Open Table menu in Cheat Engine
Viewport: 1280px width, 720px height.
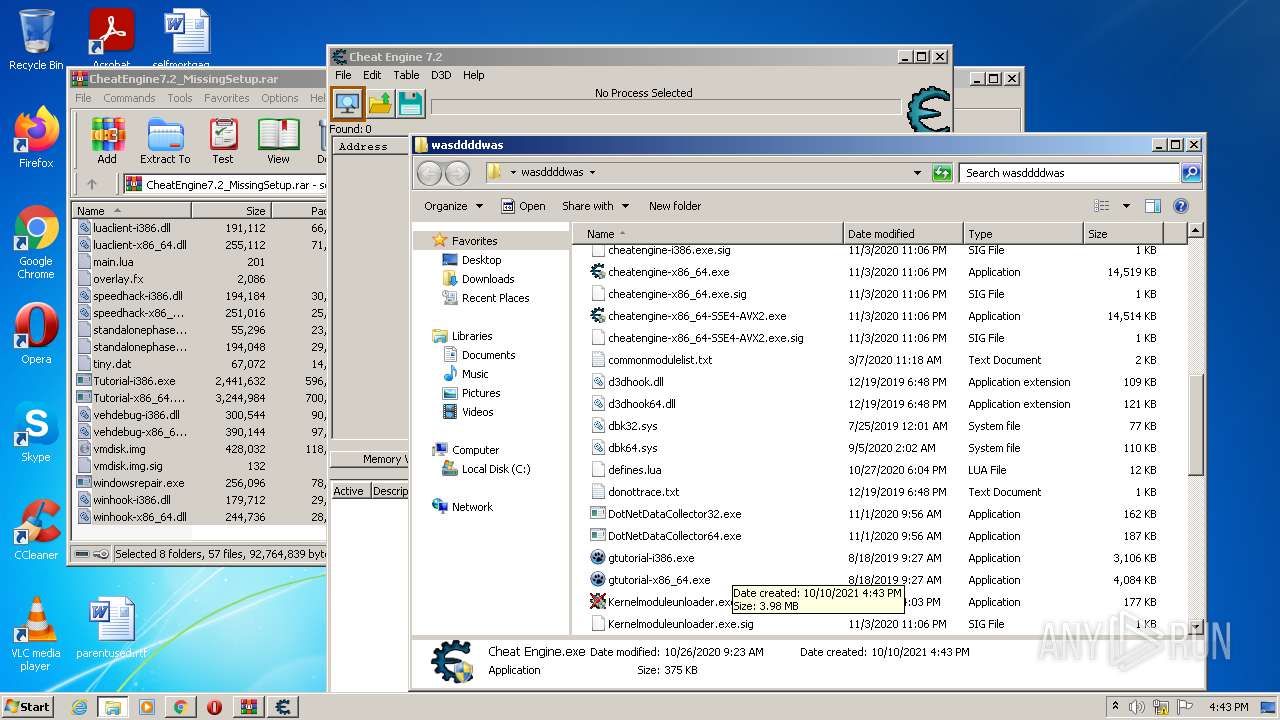coord(406,75)
